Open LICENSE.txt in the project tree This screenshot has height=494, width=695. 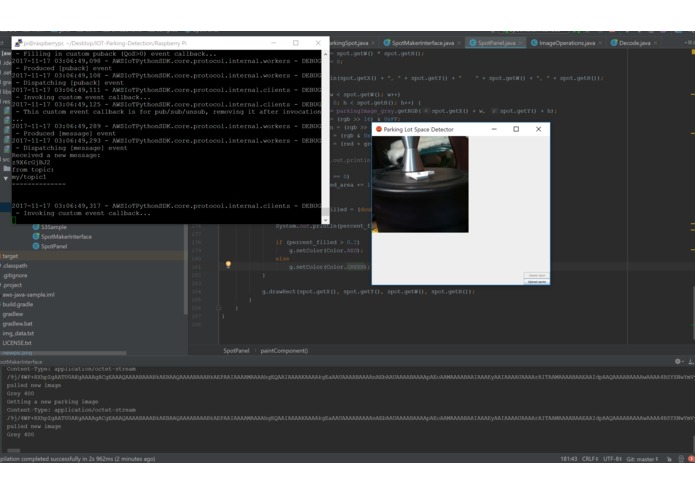pyautogui.click(x=17, y=343)
